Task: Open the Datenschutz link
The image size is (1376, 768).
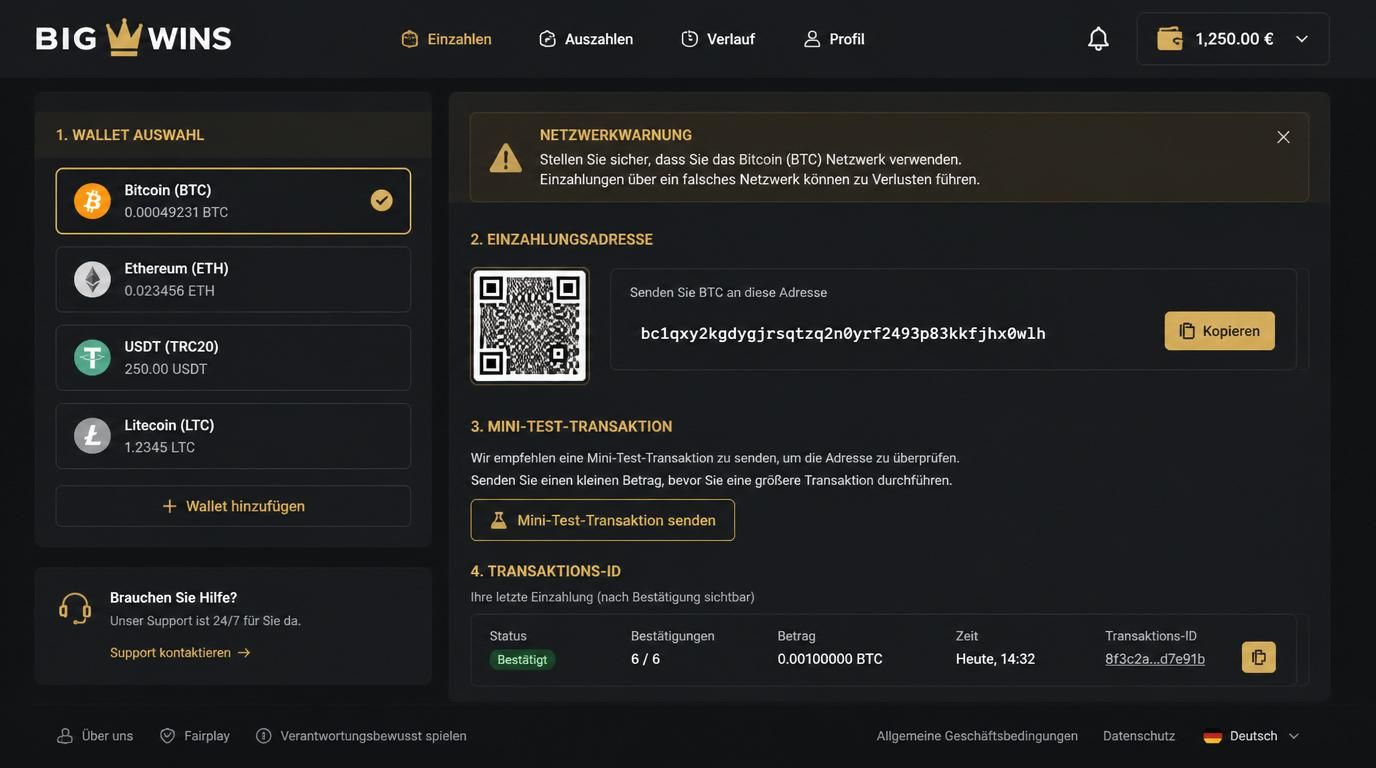Action: (x=1139, y=736)
